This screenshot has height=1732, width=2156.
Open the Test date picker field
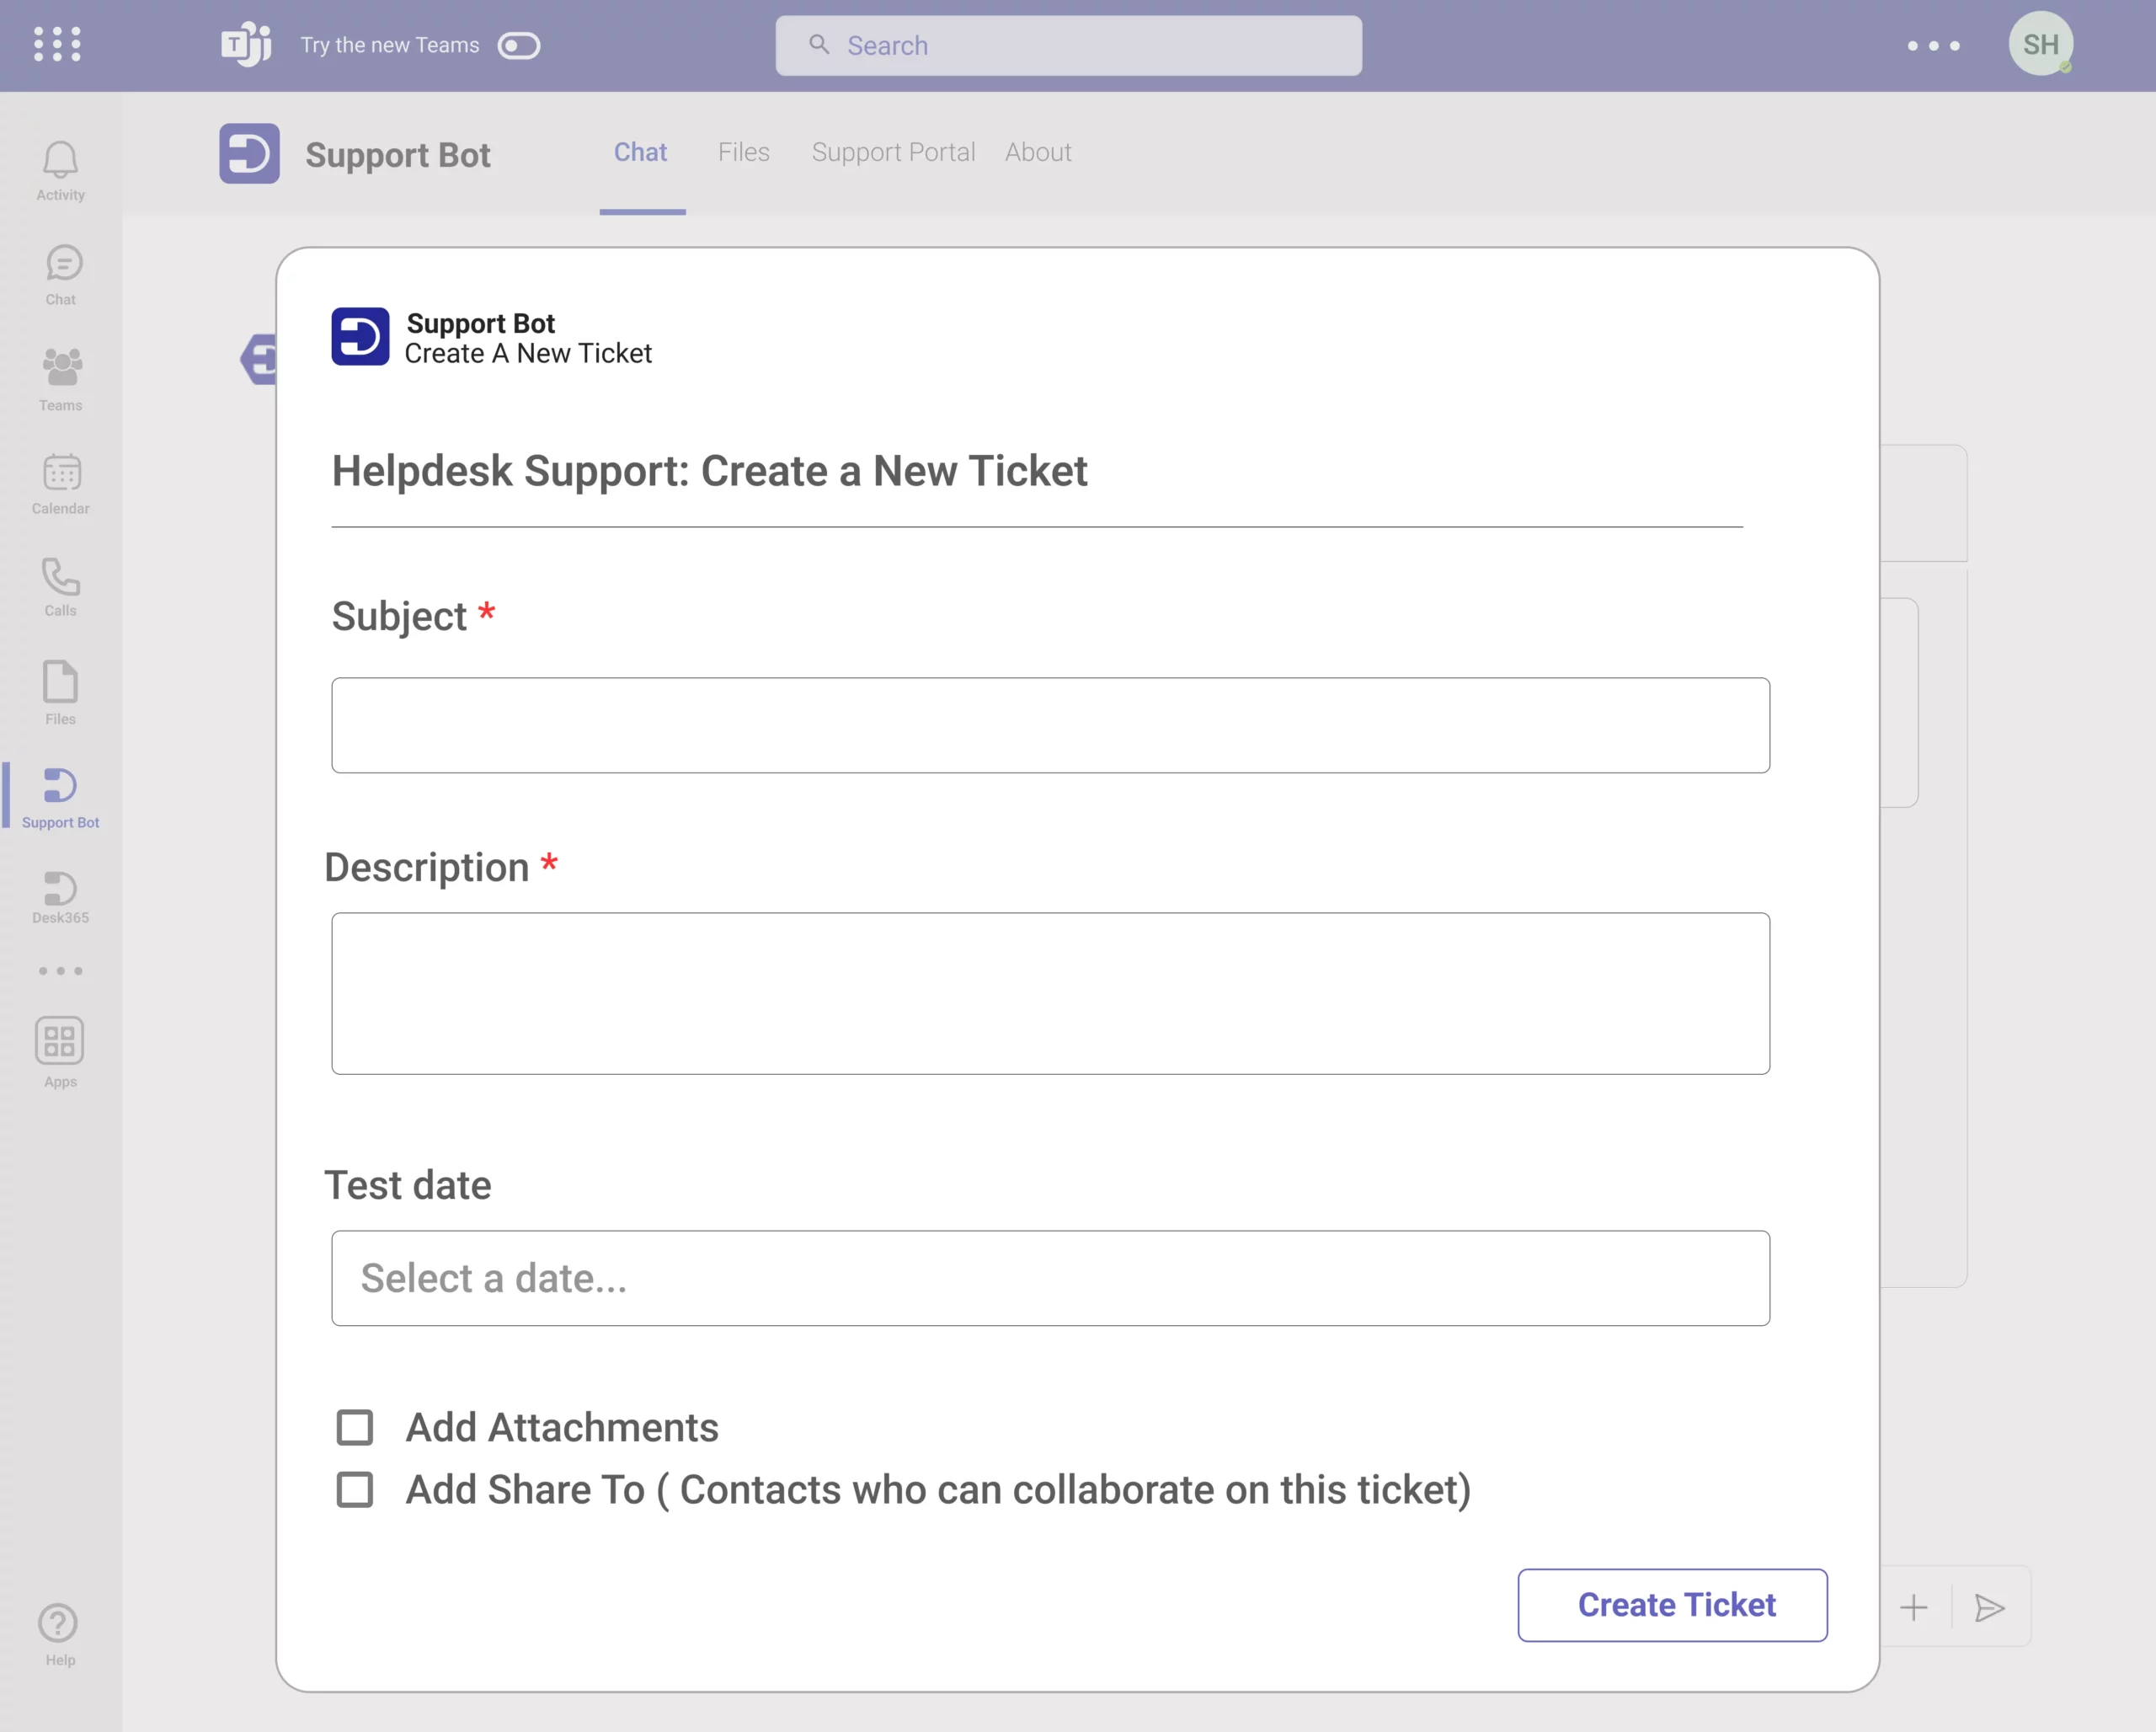[1050, 1278]
